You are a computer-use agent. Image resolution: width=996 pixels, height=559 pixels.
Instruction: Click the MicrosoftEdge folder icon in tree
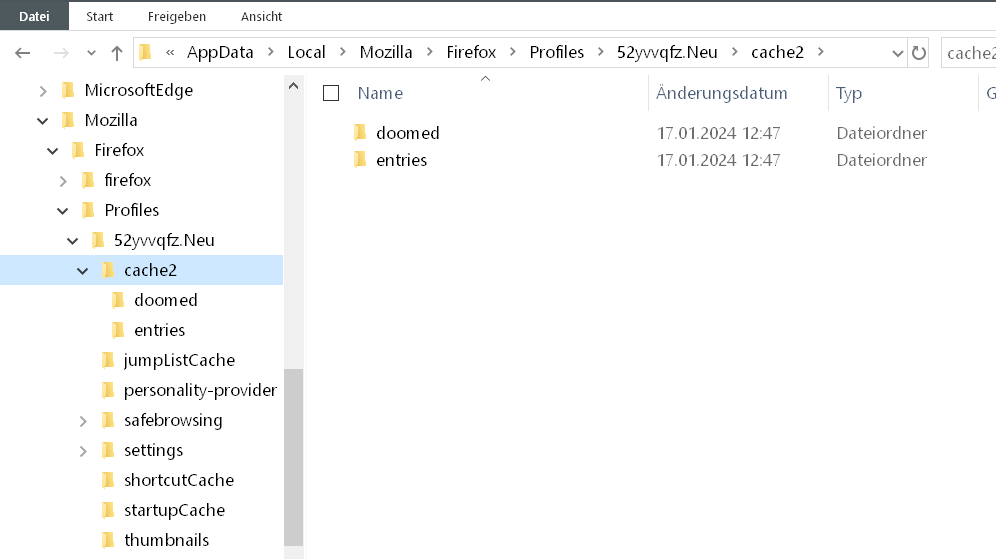pos(68,90)
